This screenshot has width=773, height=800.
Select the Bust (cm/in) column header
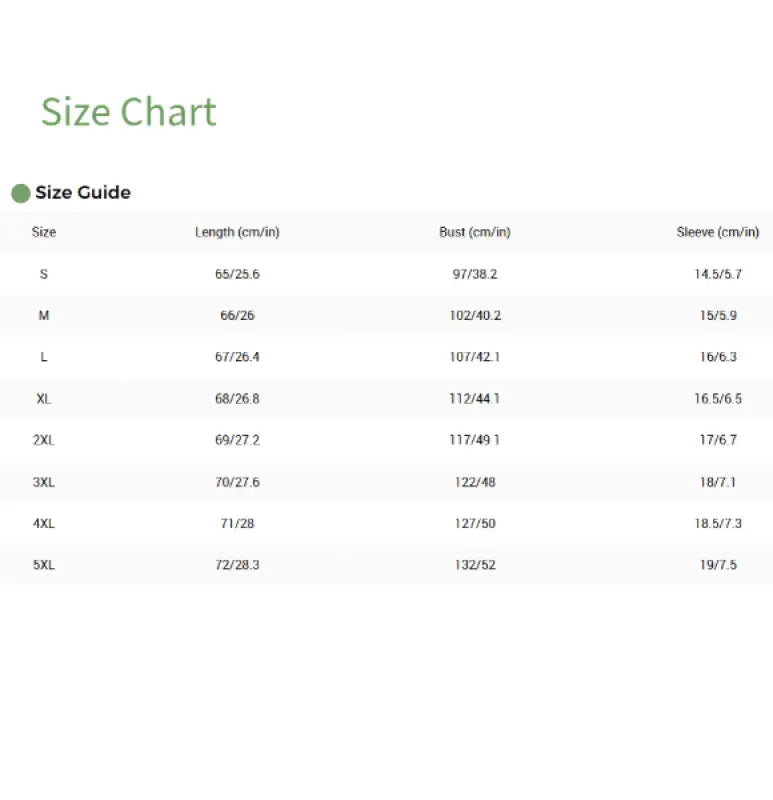coord(475,232)
